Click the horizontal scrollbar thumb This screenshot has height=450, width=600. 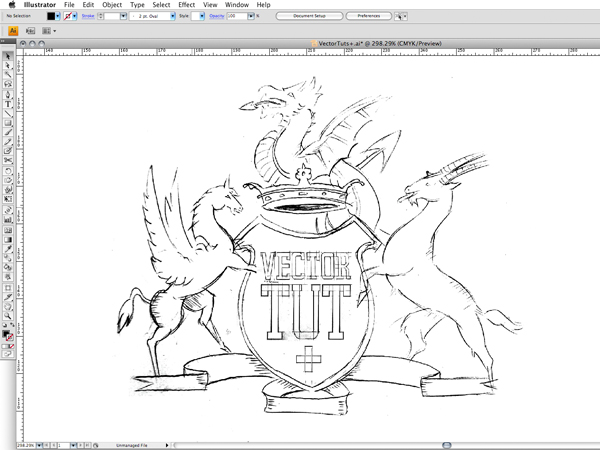447,445
